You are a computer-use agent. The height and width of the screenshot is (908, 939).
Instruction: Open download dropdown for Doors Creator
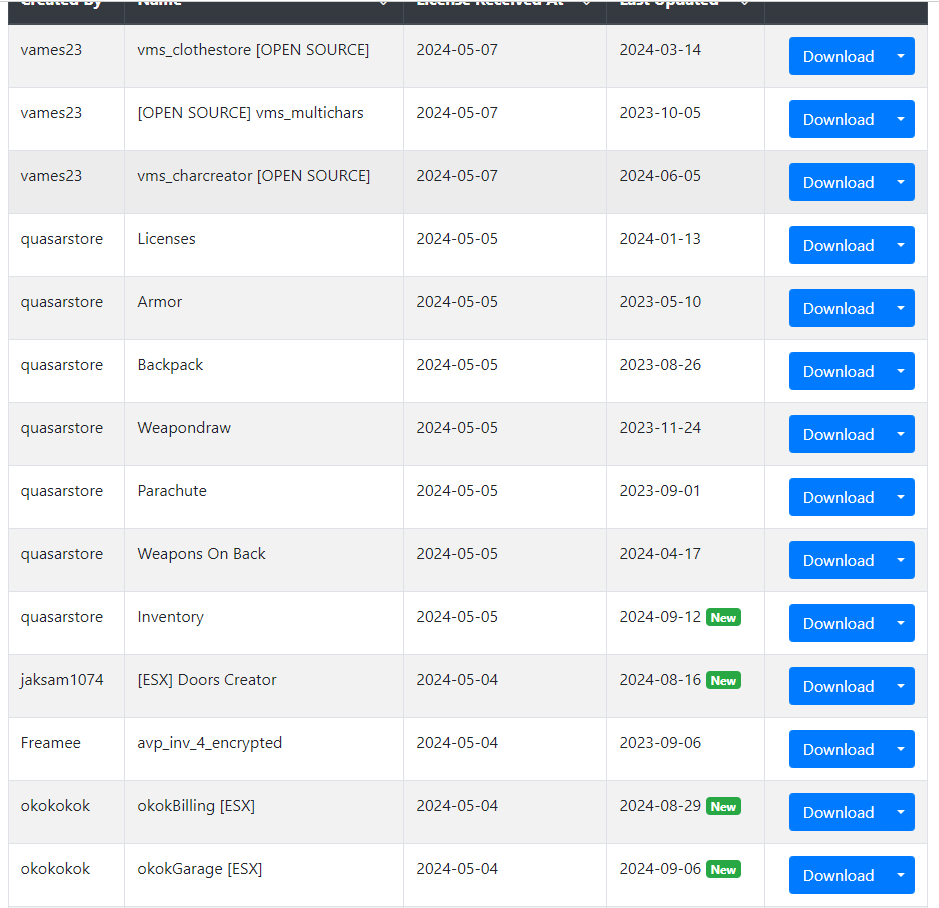click(901, 686)
